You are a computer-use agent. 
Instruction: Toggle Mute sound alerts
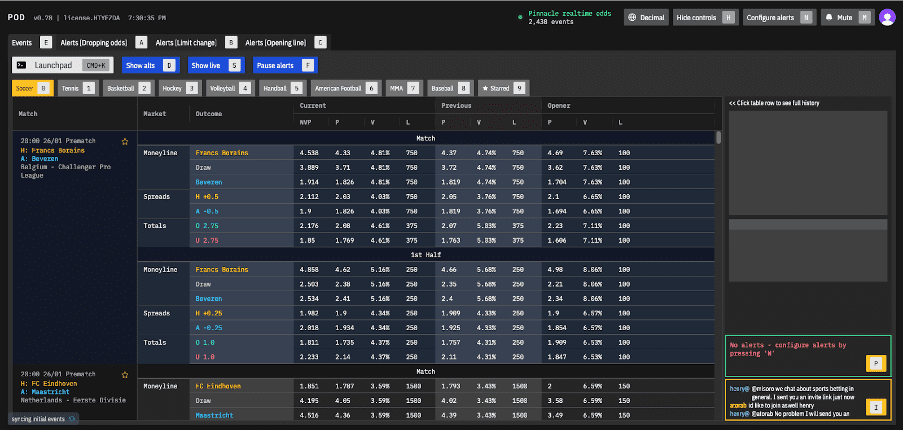point(847,18)
